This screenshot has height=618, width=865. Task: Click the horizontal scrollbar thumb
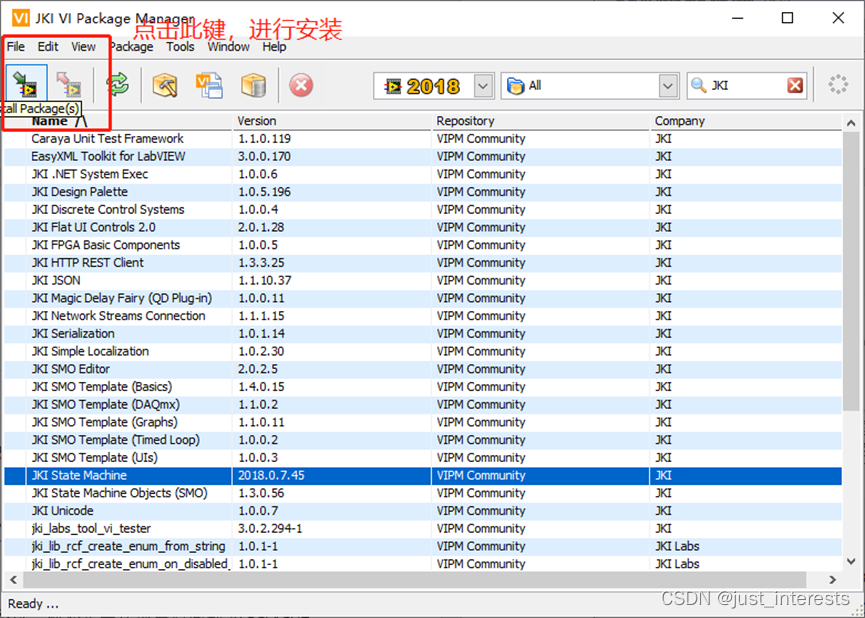point(415,579)
